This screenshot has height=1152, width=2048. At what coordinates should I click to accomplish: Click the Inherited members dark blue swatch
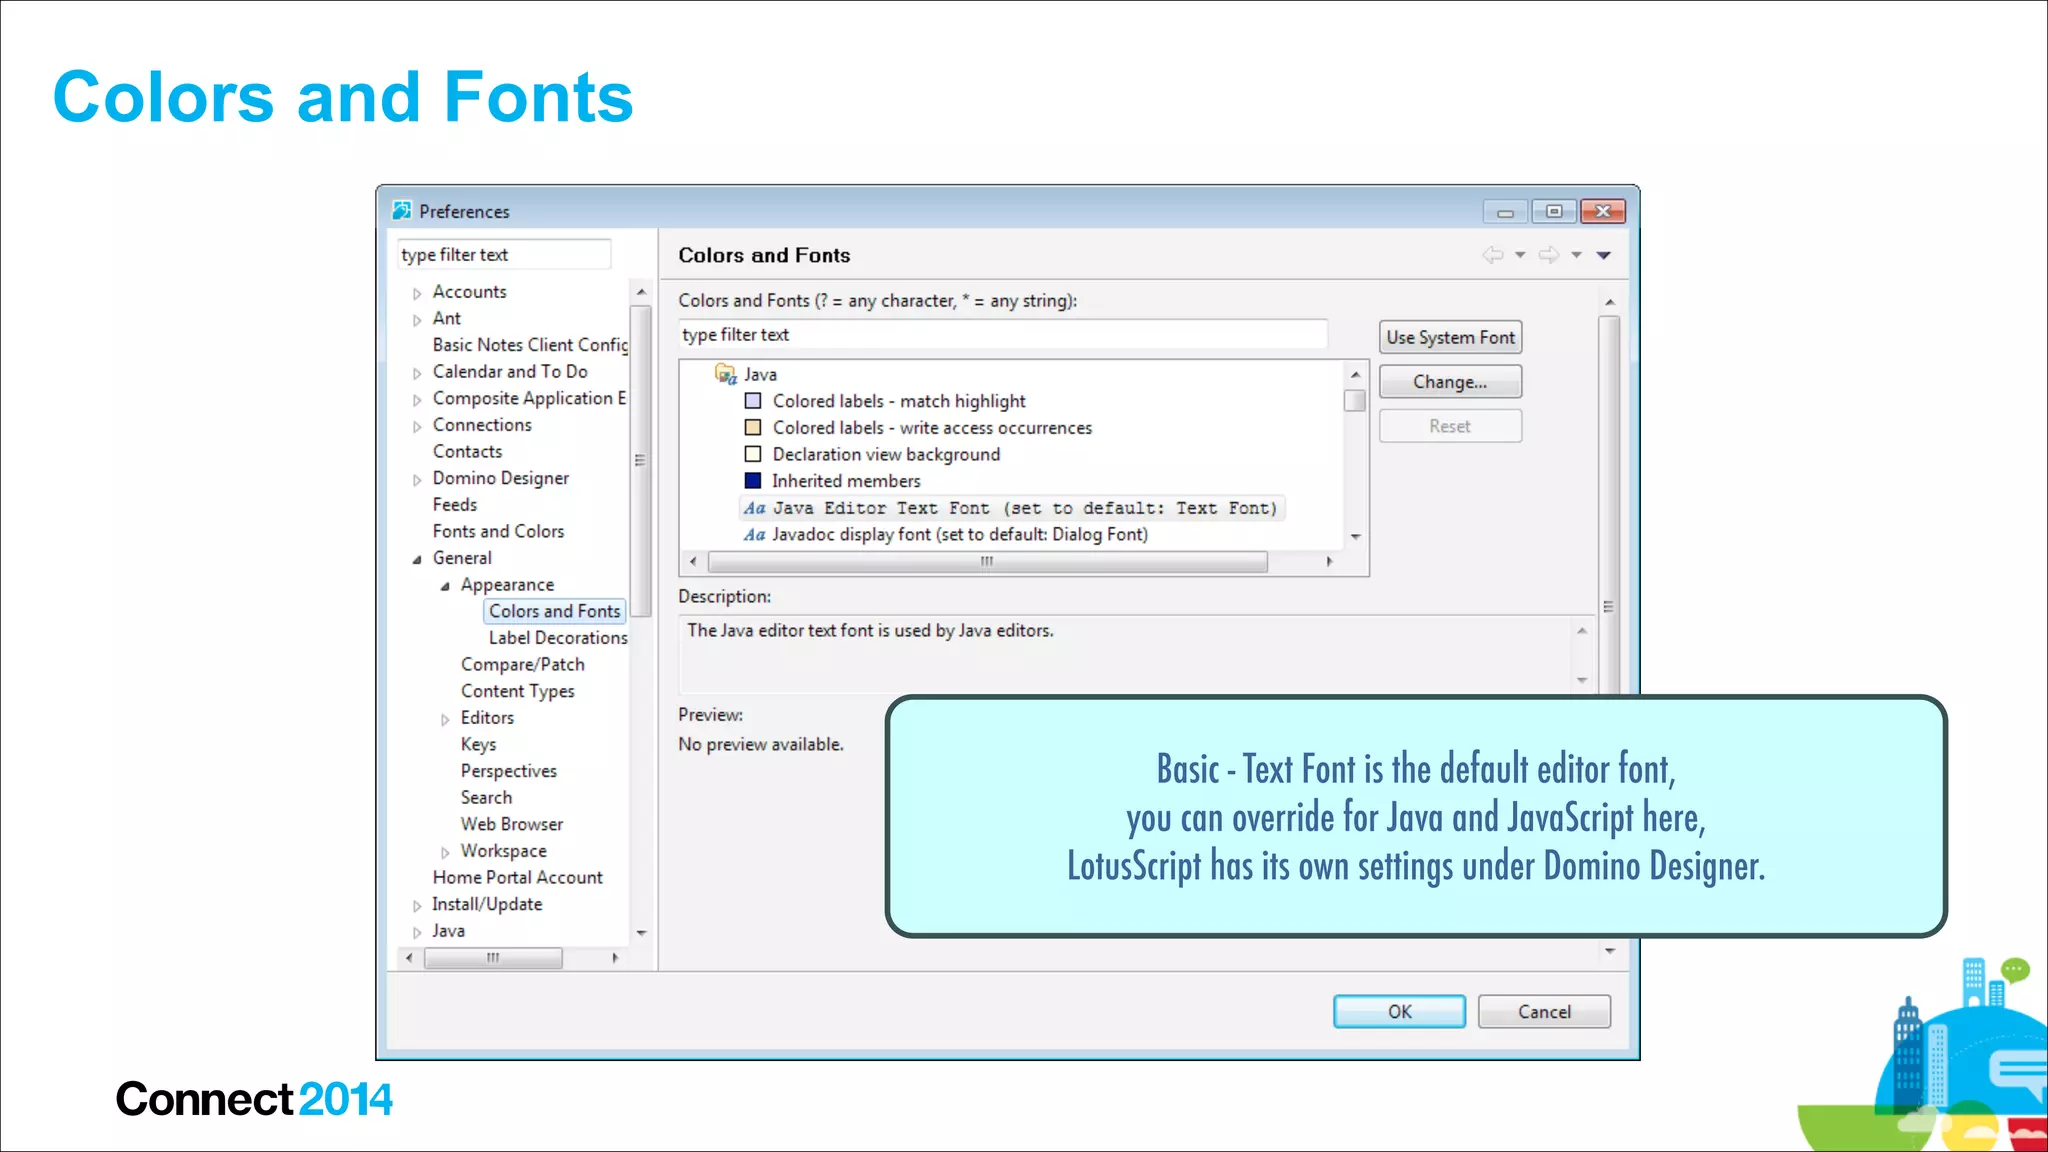pos(753,481)
